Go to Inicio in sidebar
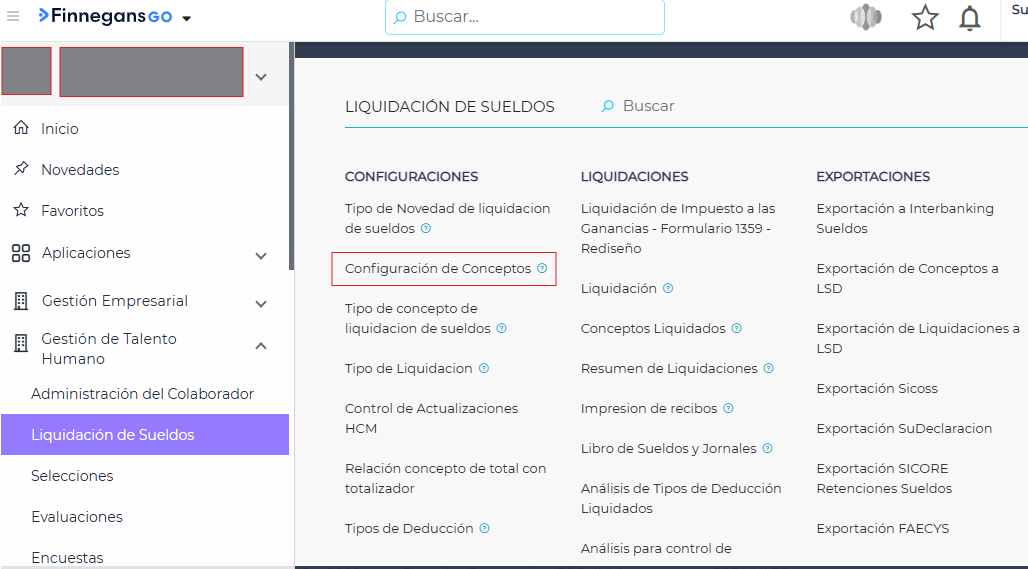The width and height of the screenshot is (1028, 569). coord(59,129)
